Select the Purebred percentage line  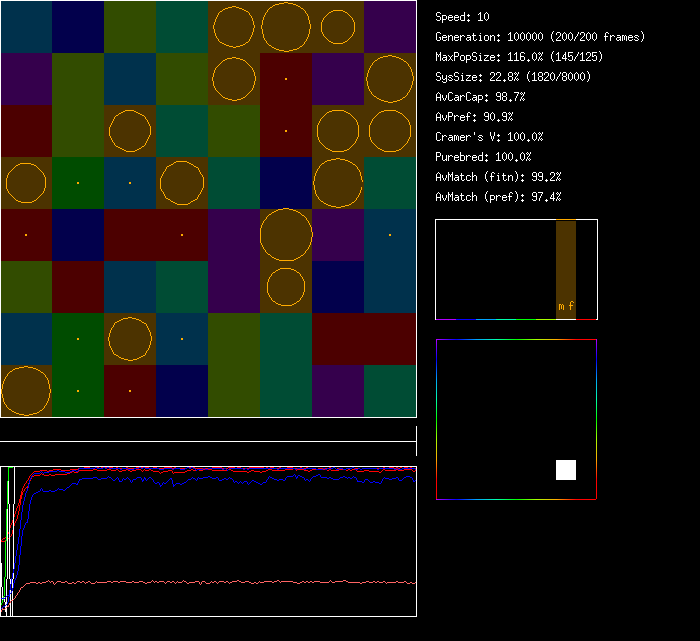point(483,157)
